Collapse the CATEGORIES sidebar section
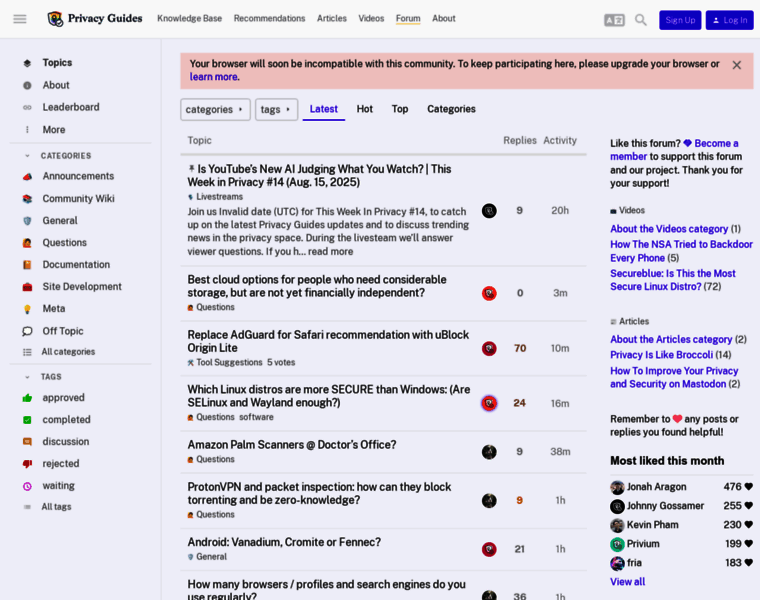 [x=65, y=156]
